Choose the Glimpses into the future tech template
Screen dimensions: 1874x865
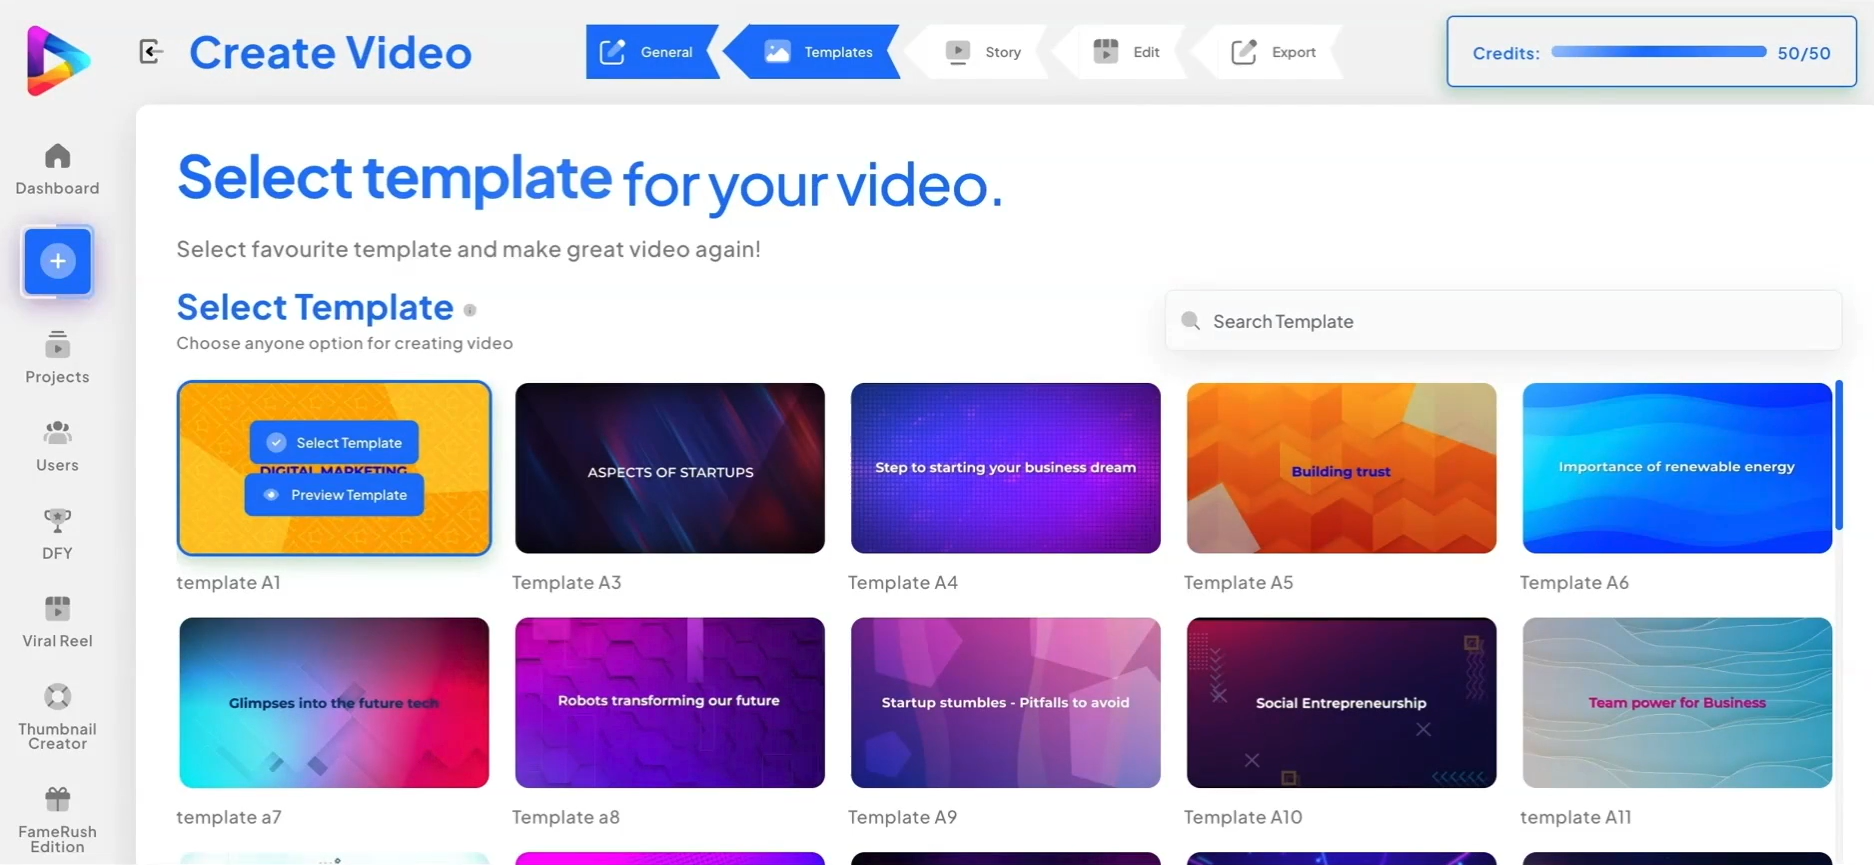click(x=334, y=702)
